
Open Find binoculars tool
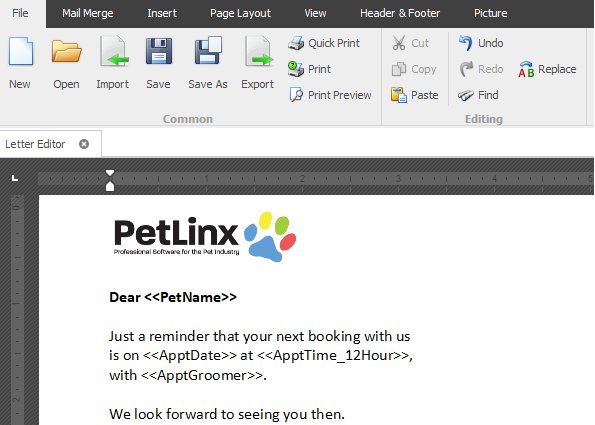478,95
